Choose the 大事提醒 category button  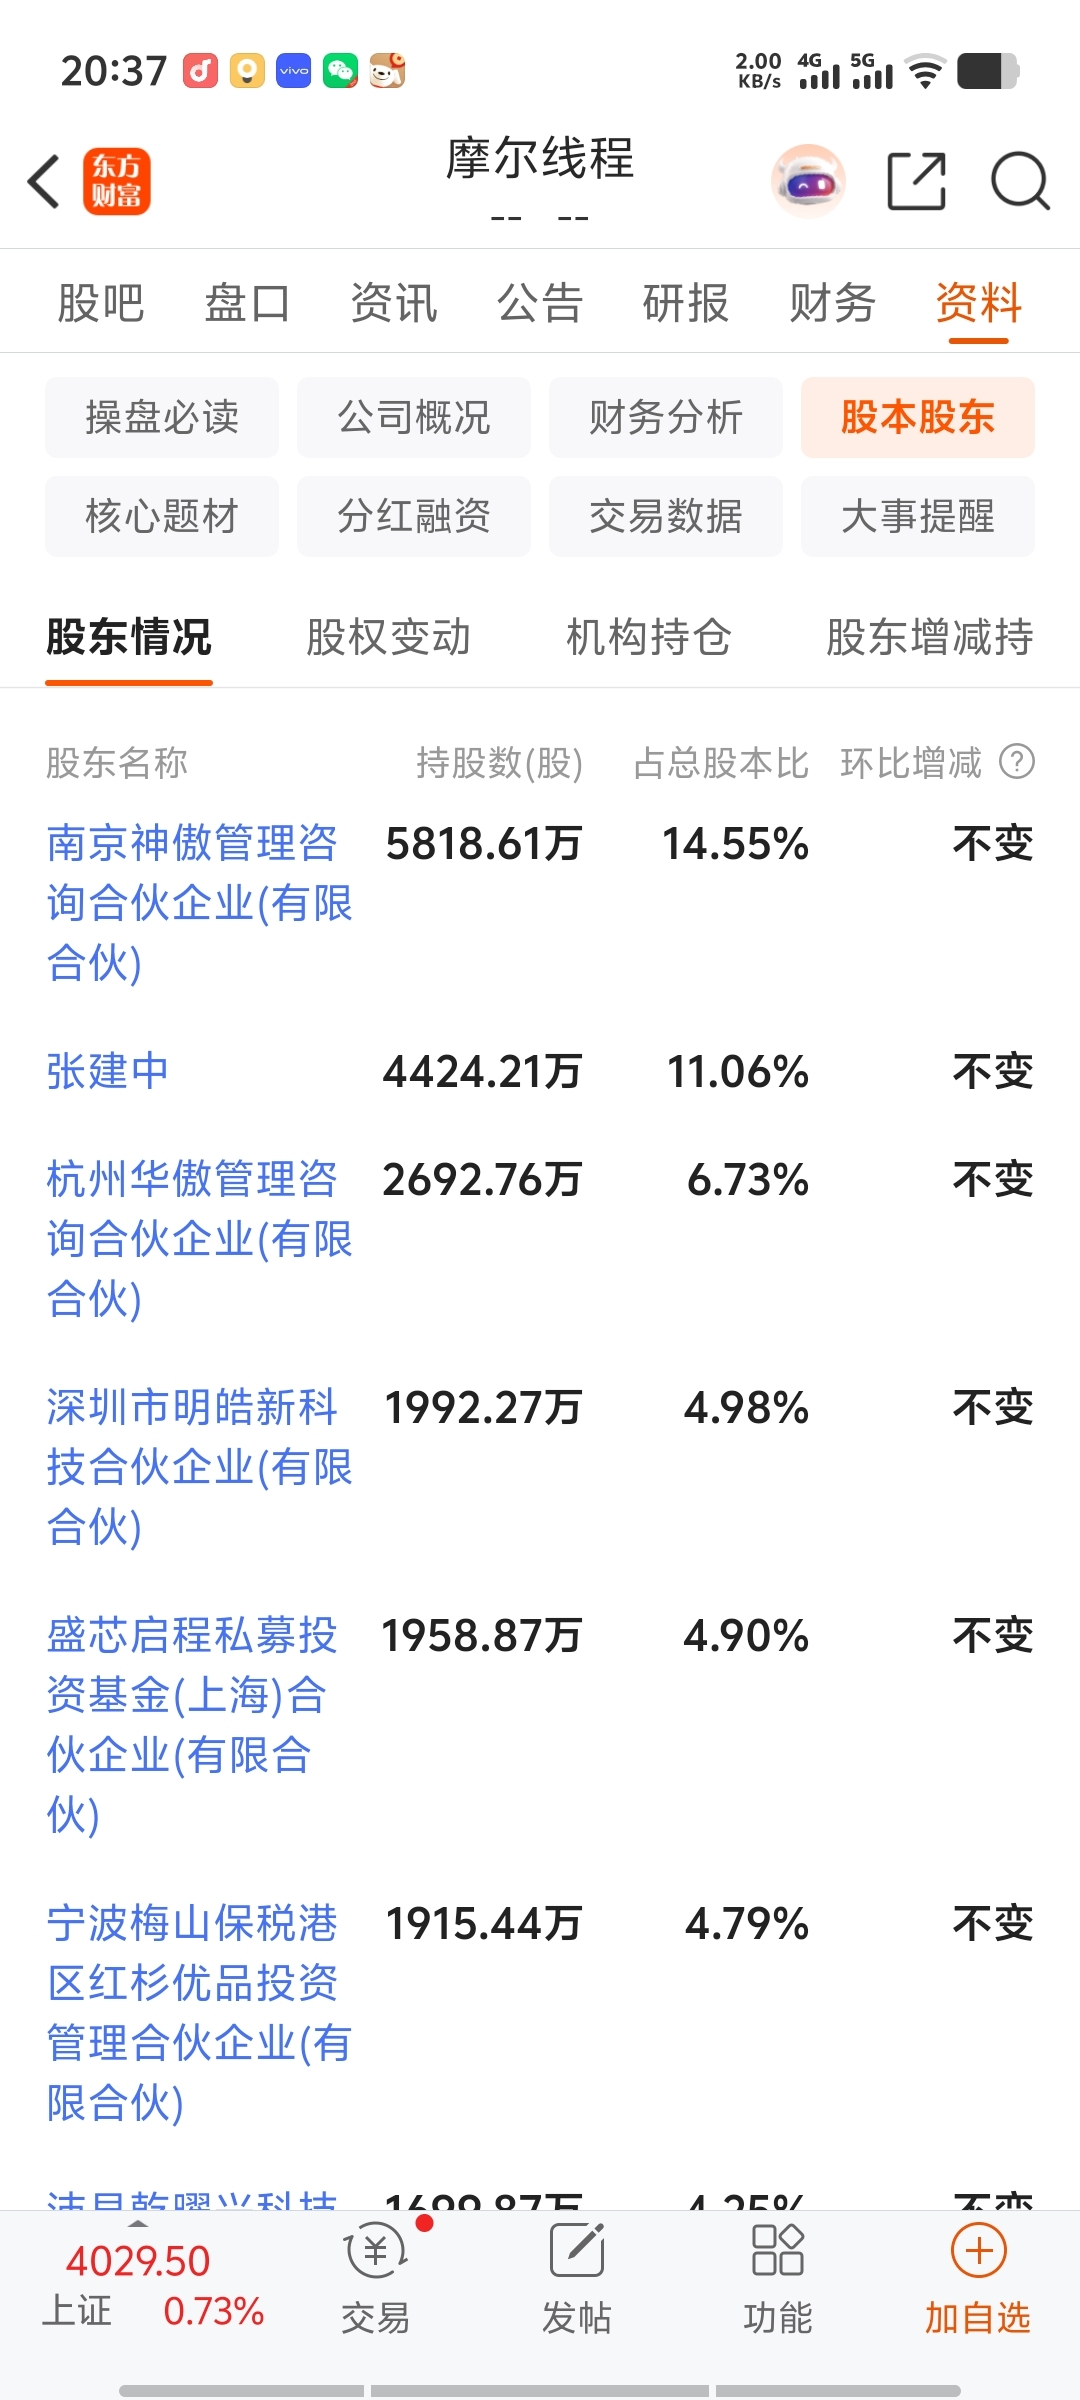point(918,516)
